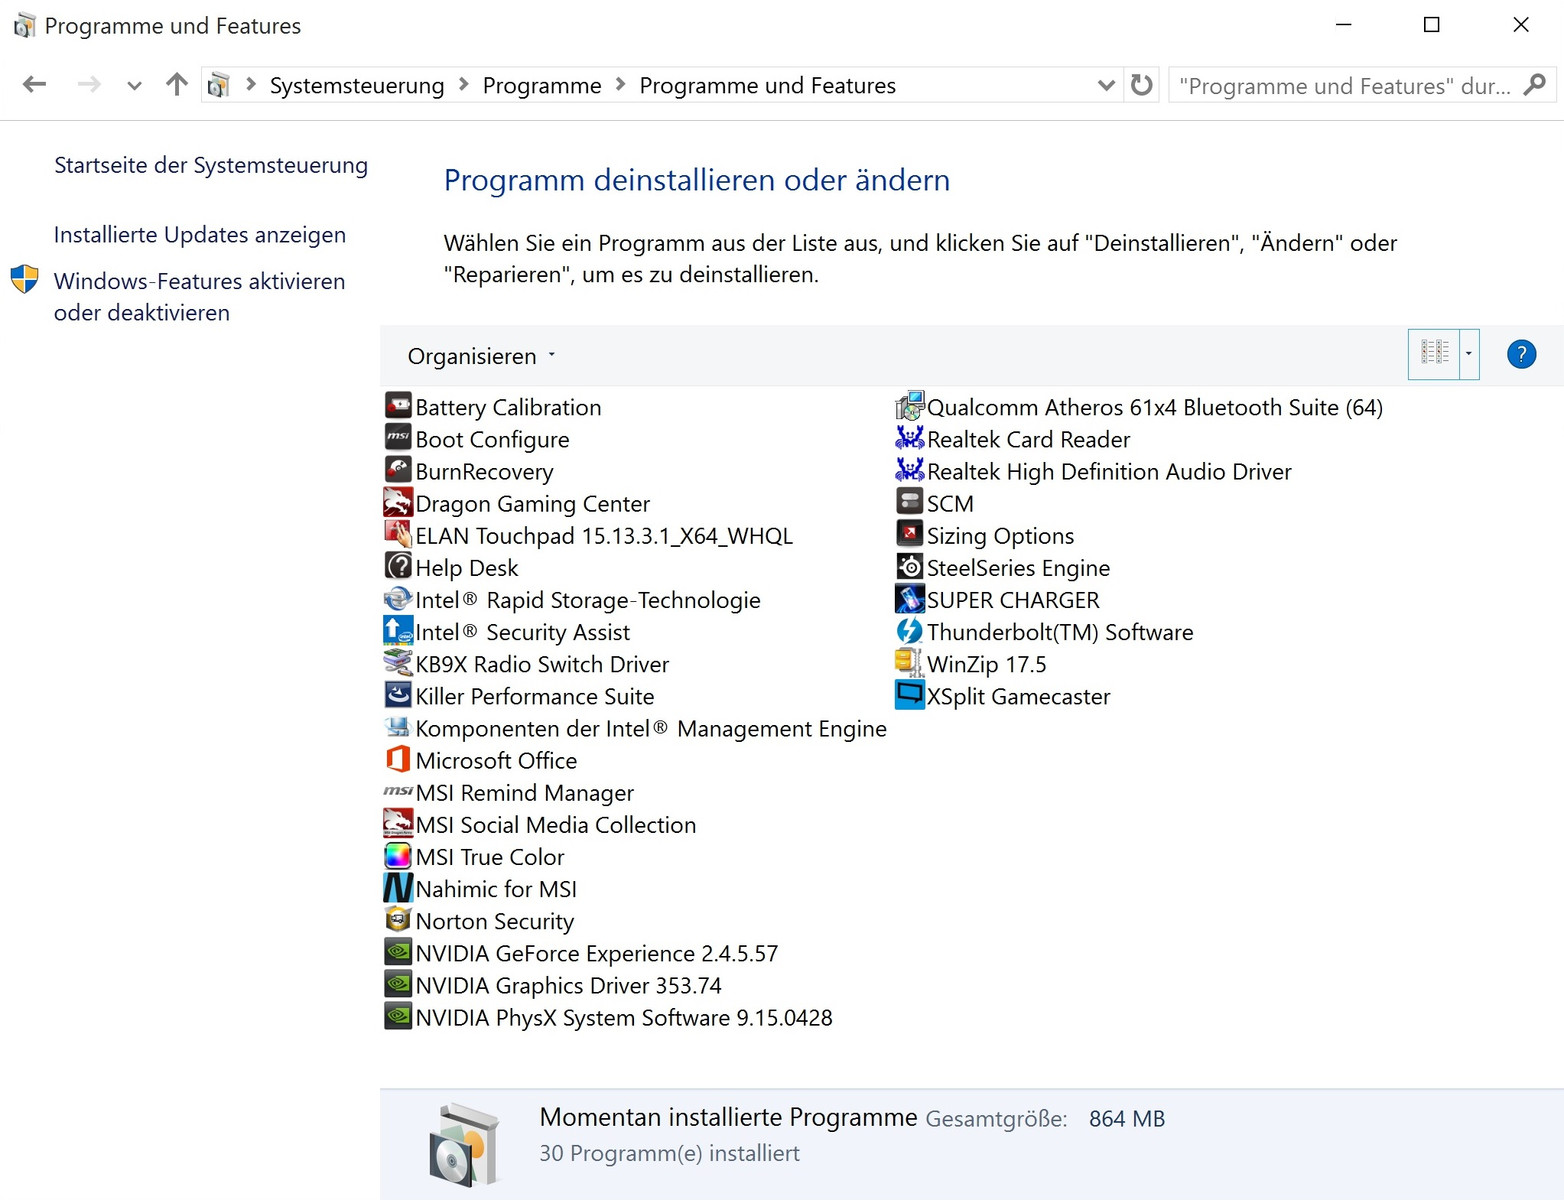
Task: Click Programme und Features breadcrumb
Action: (768, 86)
